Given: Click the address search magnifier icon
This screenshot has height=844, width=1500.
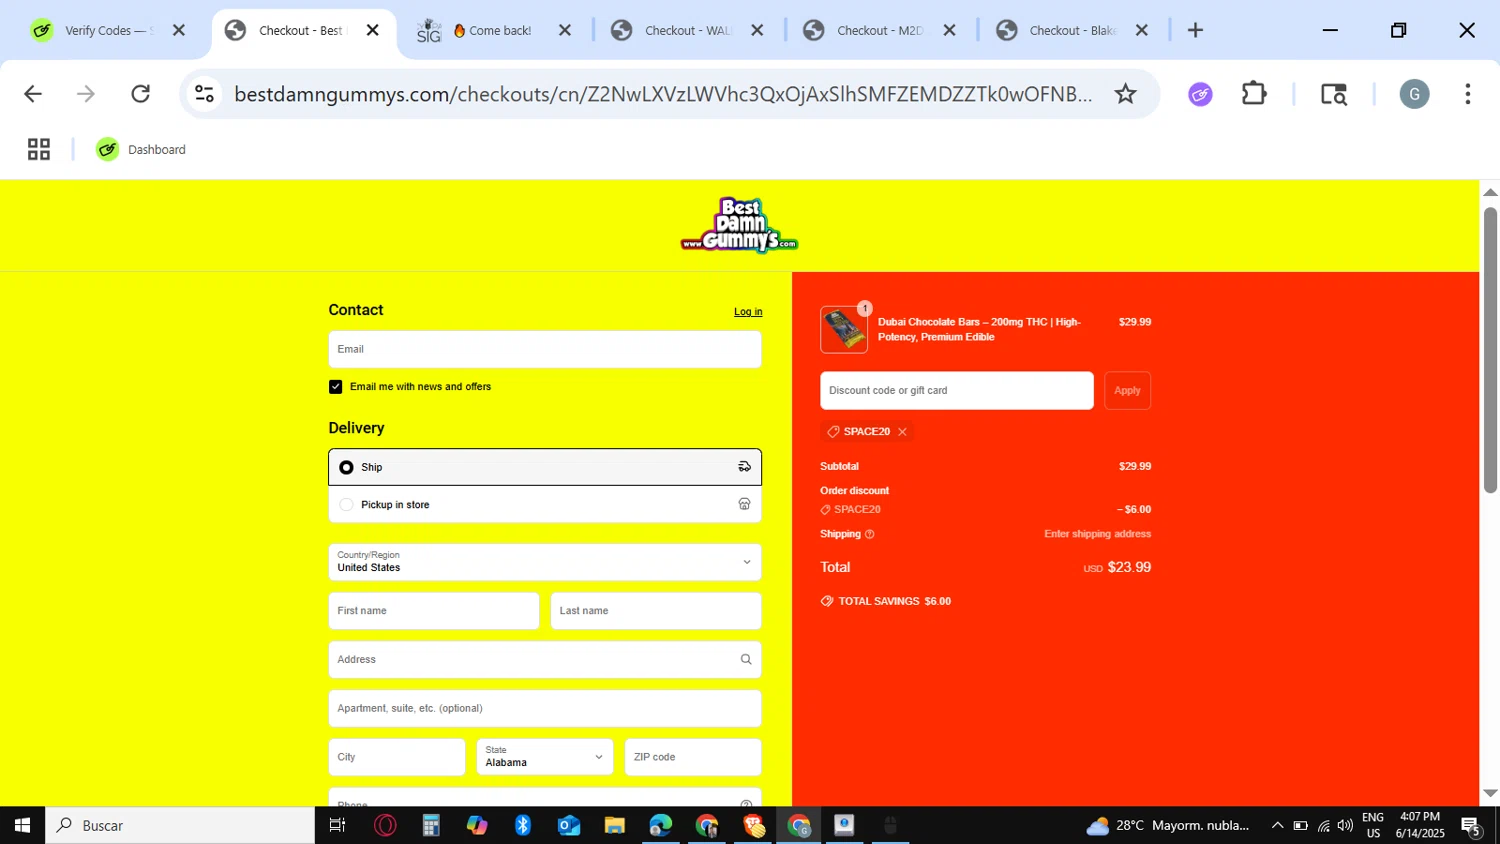Looking at the screenshot, I should 746,660.
